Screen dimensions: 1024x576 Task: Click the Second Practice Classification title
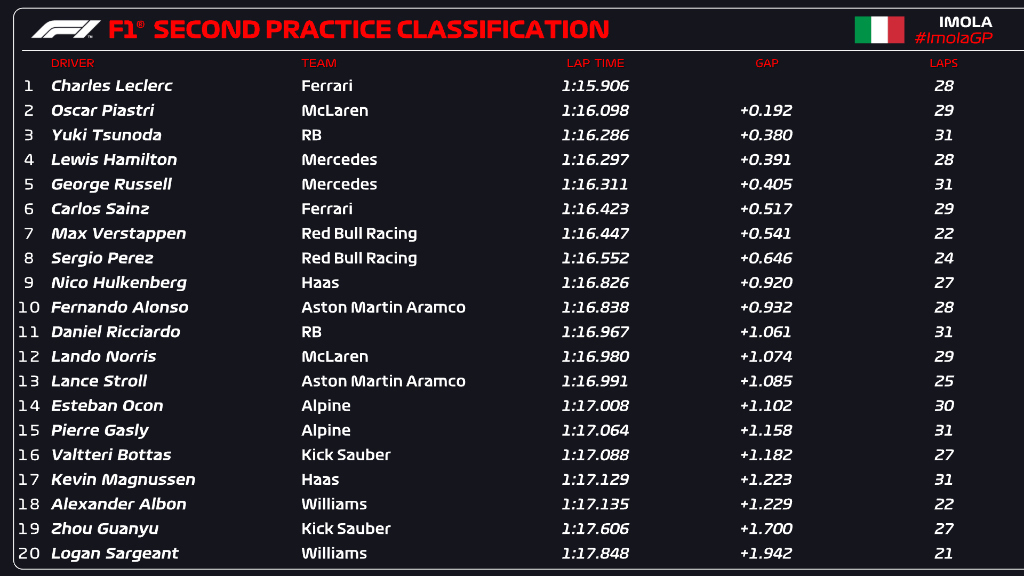click(380, 30)
